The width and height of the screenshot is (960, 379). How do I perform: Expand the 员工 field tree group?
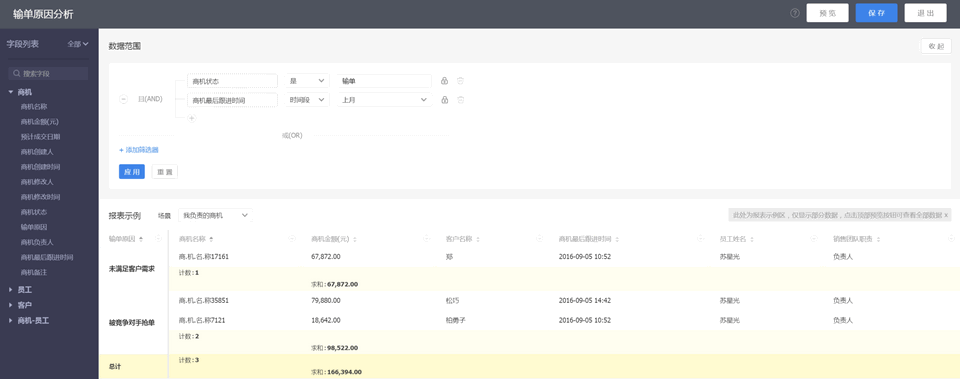(11, 290)
